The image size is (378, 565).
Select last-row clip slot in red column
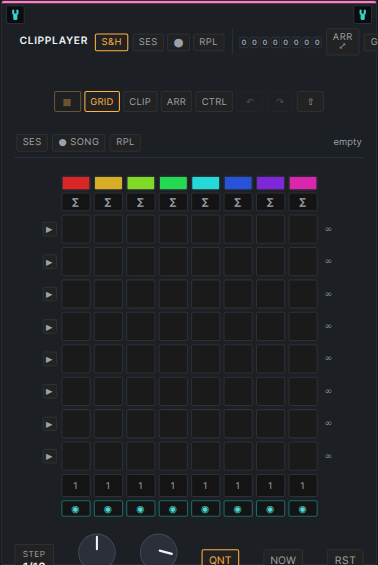[x=76, y=456]
